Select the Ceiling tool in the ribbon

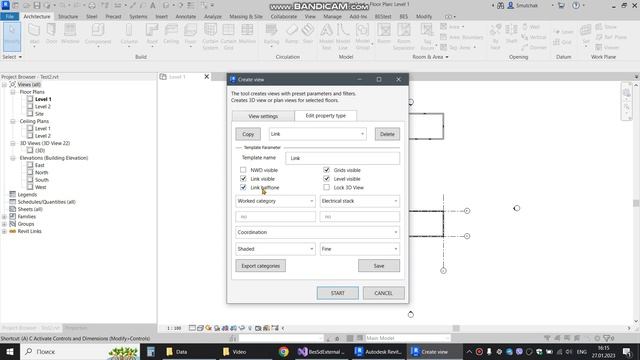[x=171, y=34]
